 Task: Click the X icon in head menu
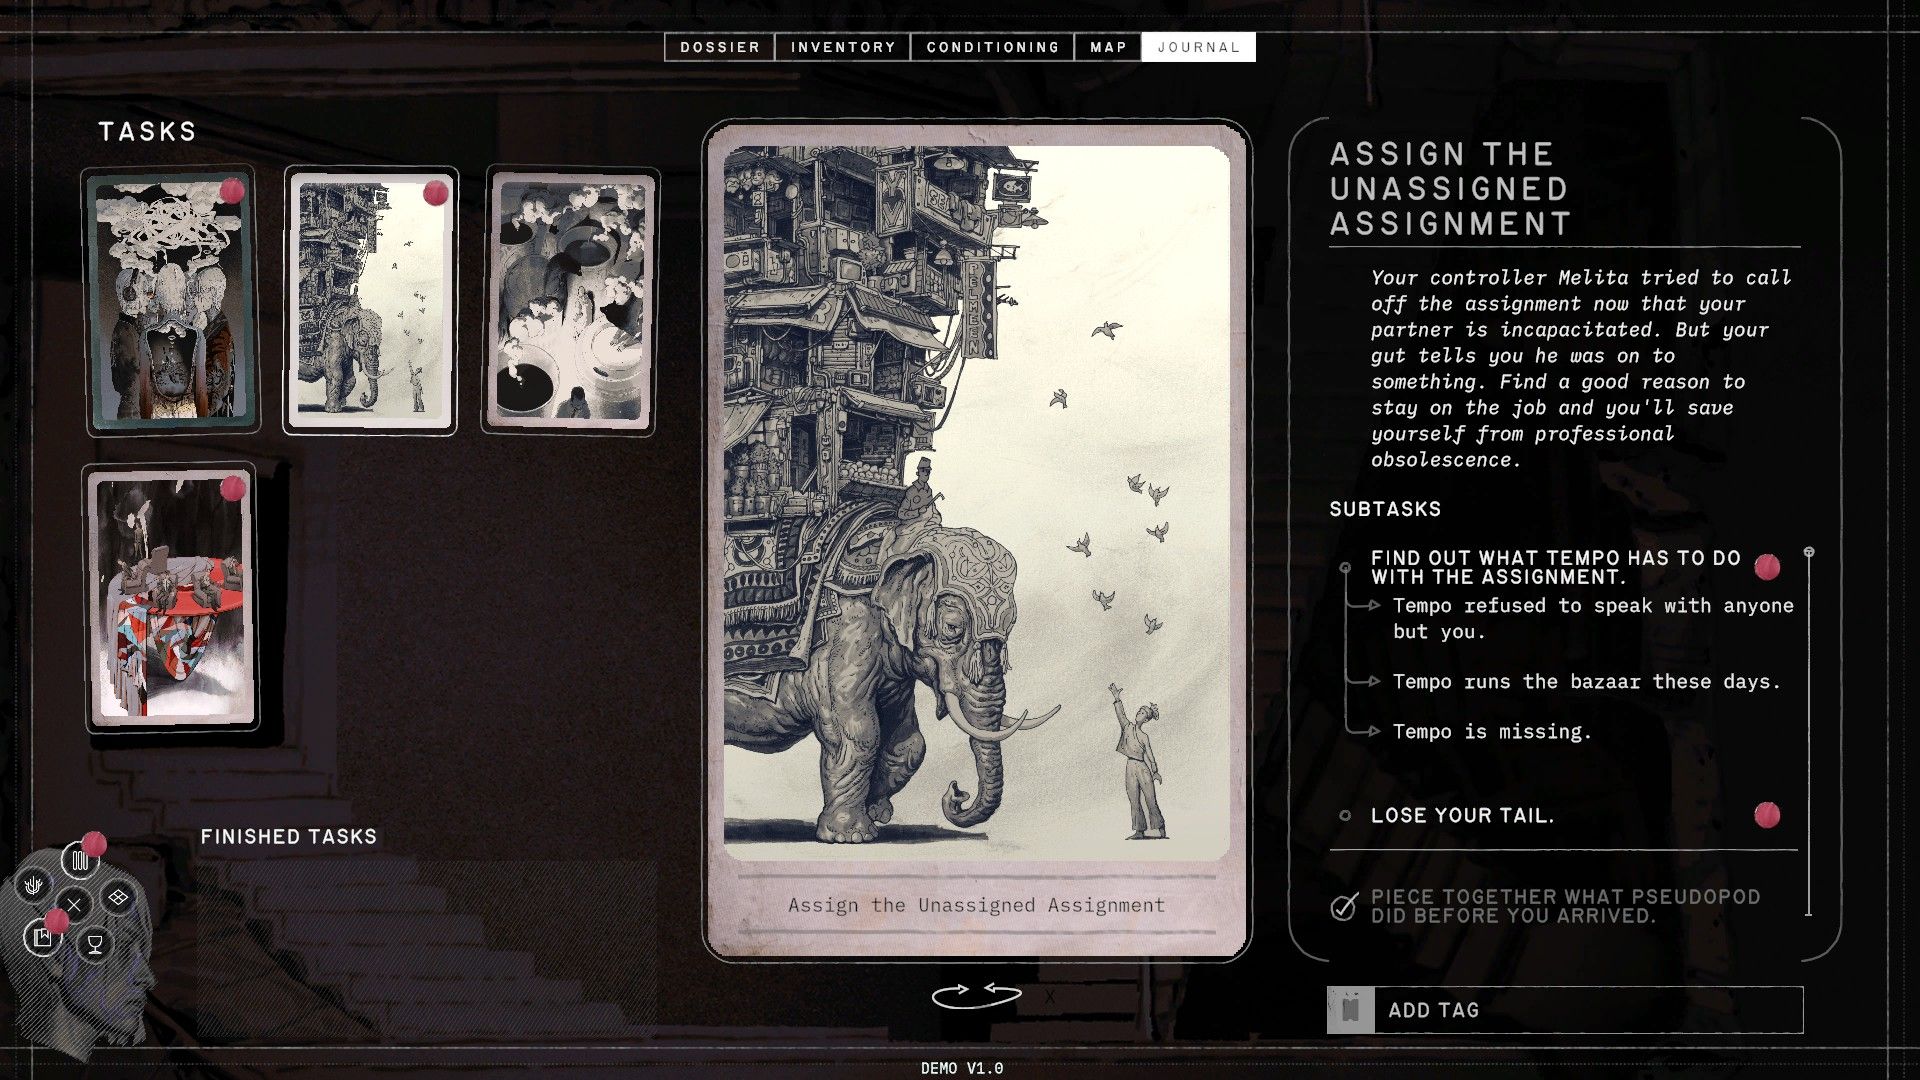pos(74,905)
